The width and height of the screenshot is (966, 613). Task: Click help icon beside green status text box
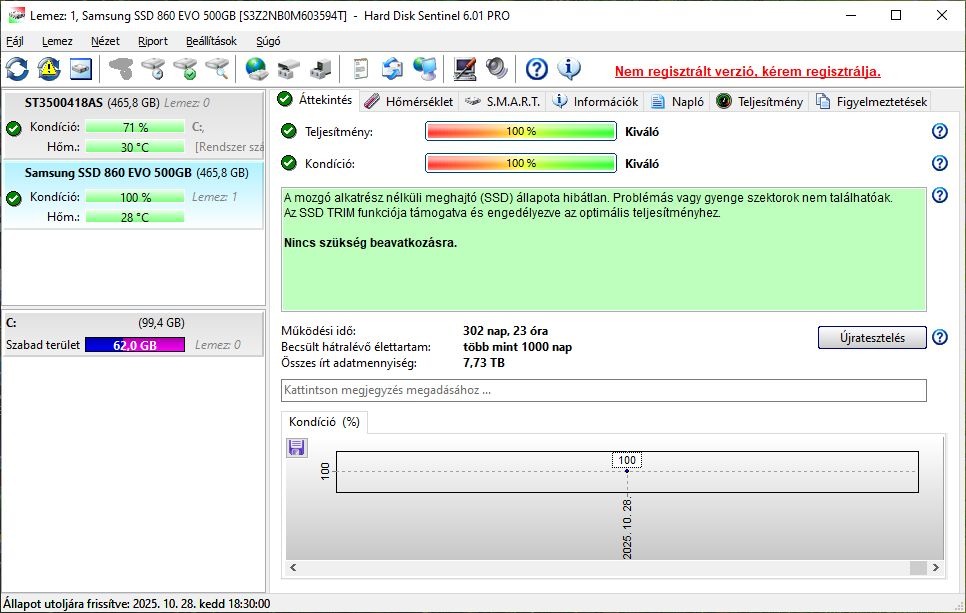tap(940, 195)
